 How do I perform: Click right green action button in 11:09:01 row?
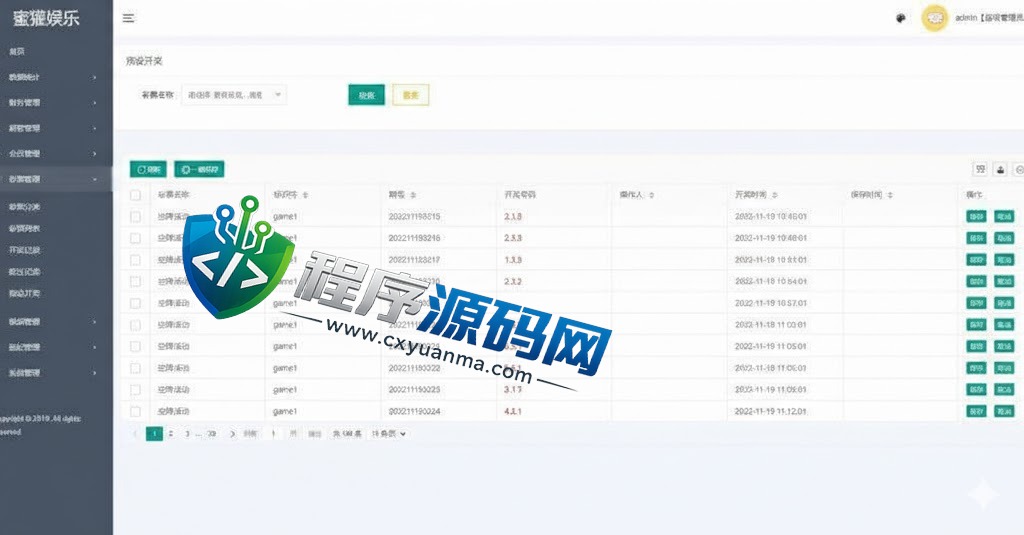tap(1004, 390)
